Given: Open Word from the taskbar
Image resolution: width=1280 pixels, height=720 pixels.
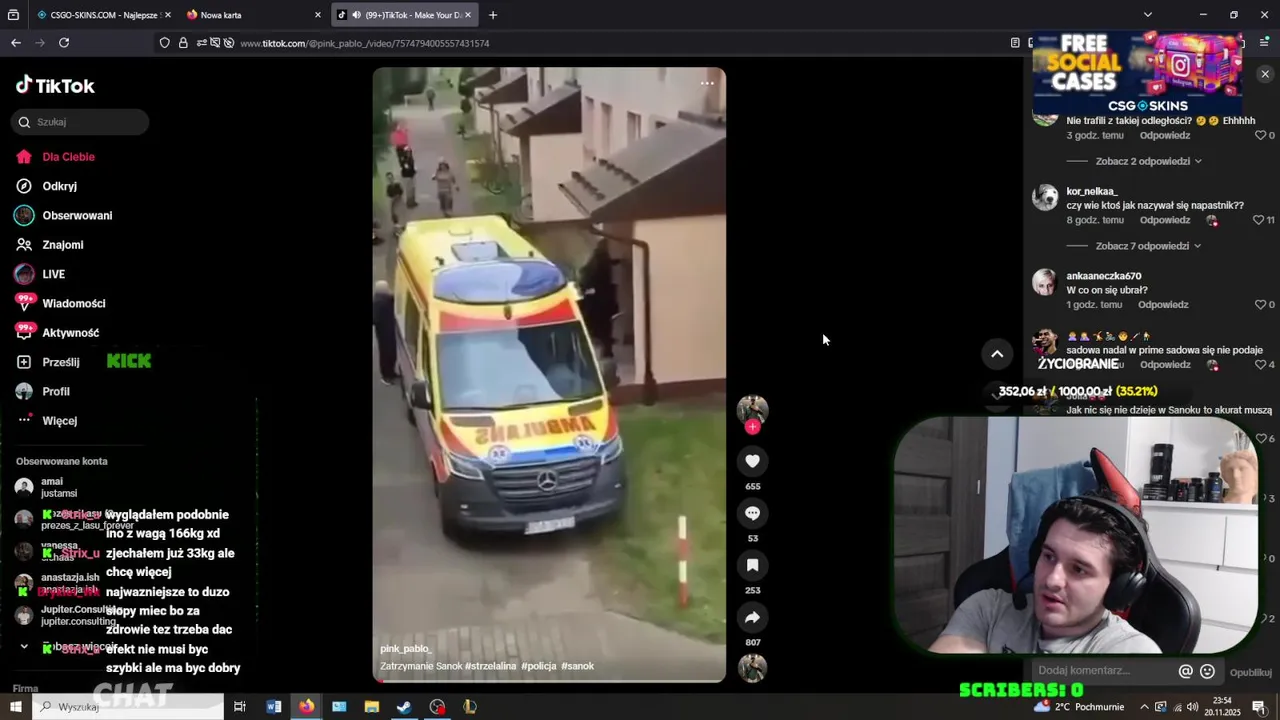Looking at the screenshot, I should coord(274,707).
